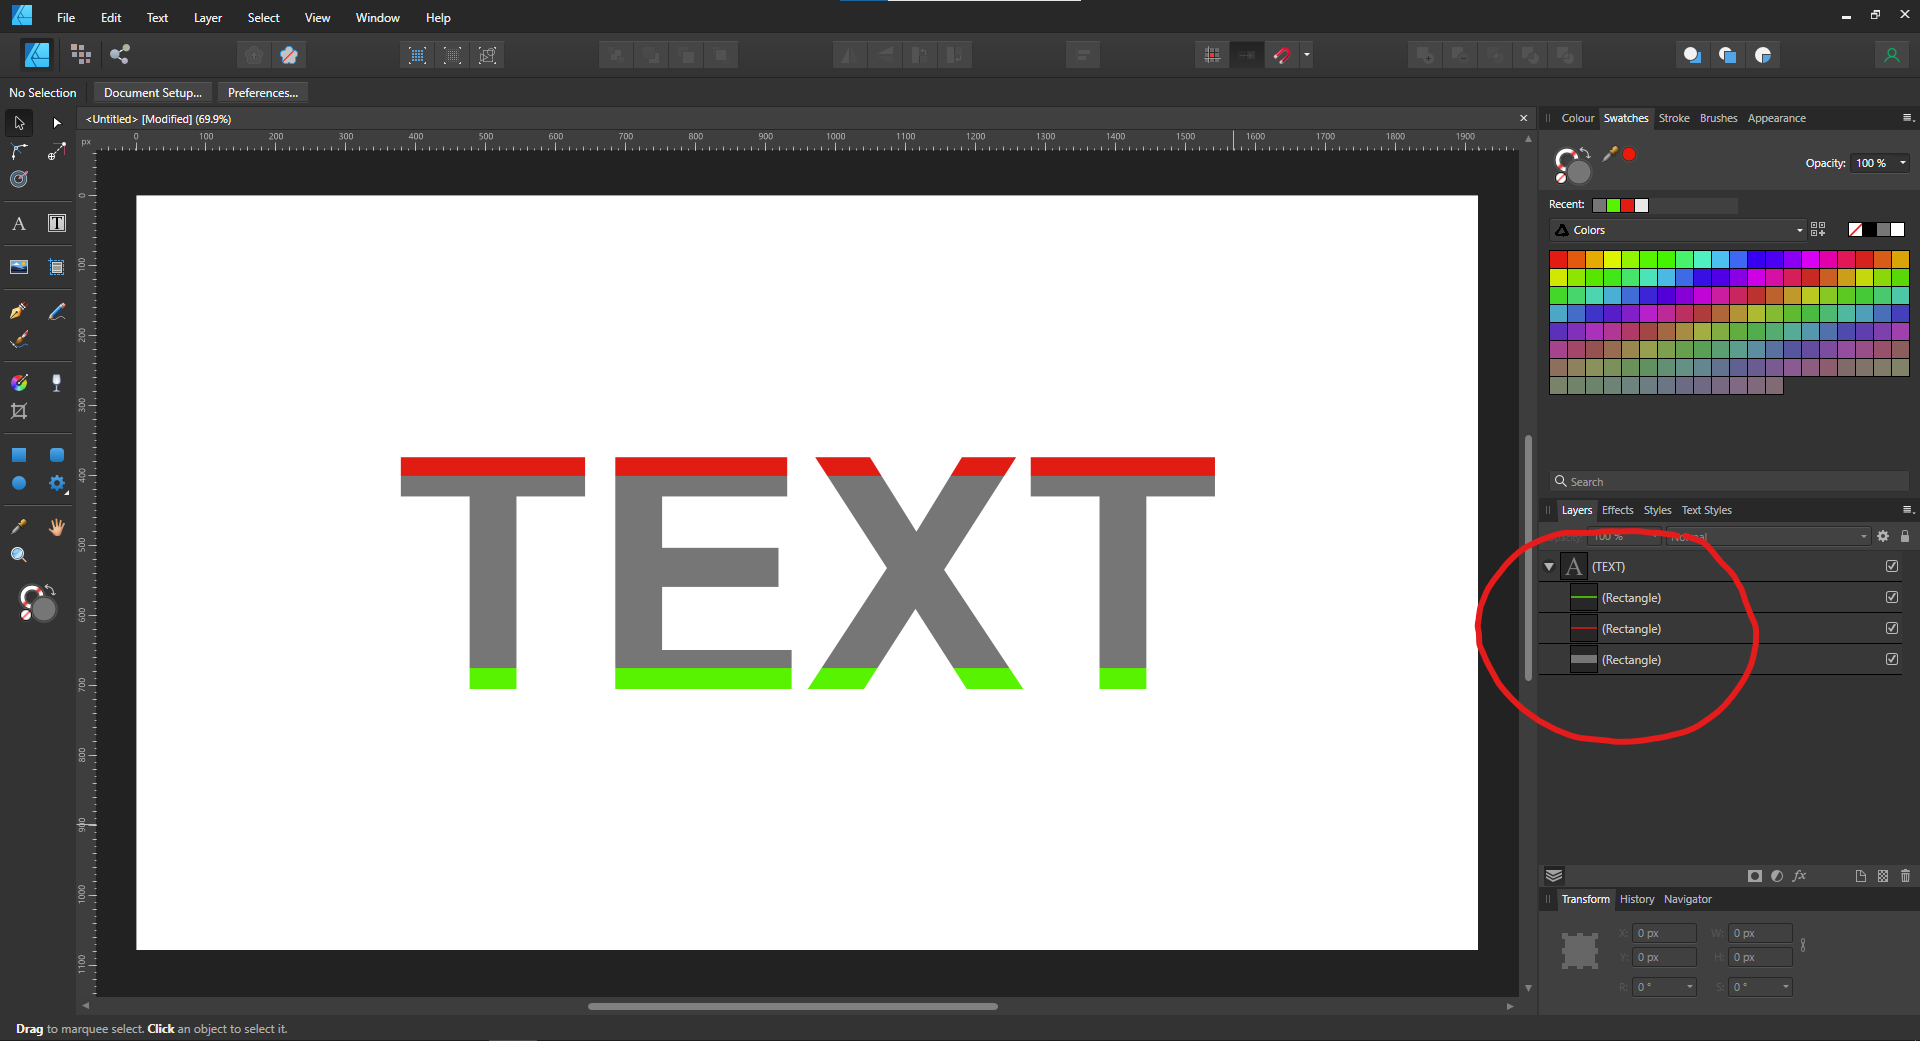Viewport: 1920px width, 1041px height.
Task: Toggle visibility of the grey Rectangle layer
Action: 1892,659
